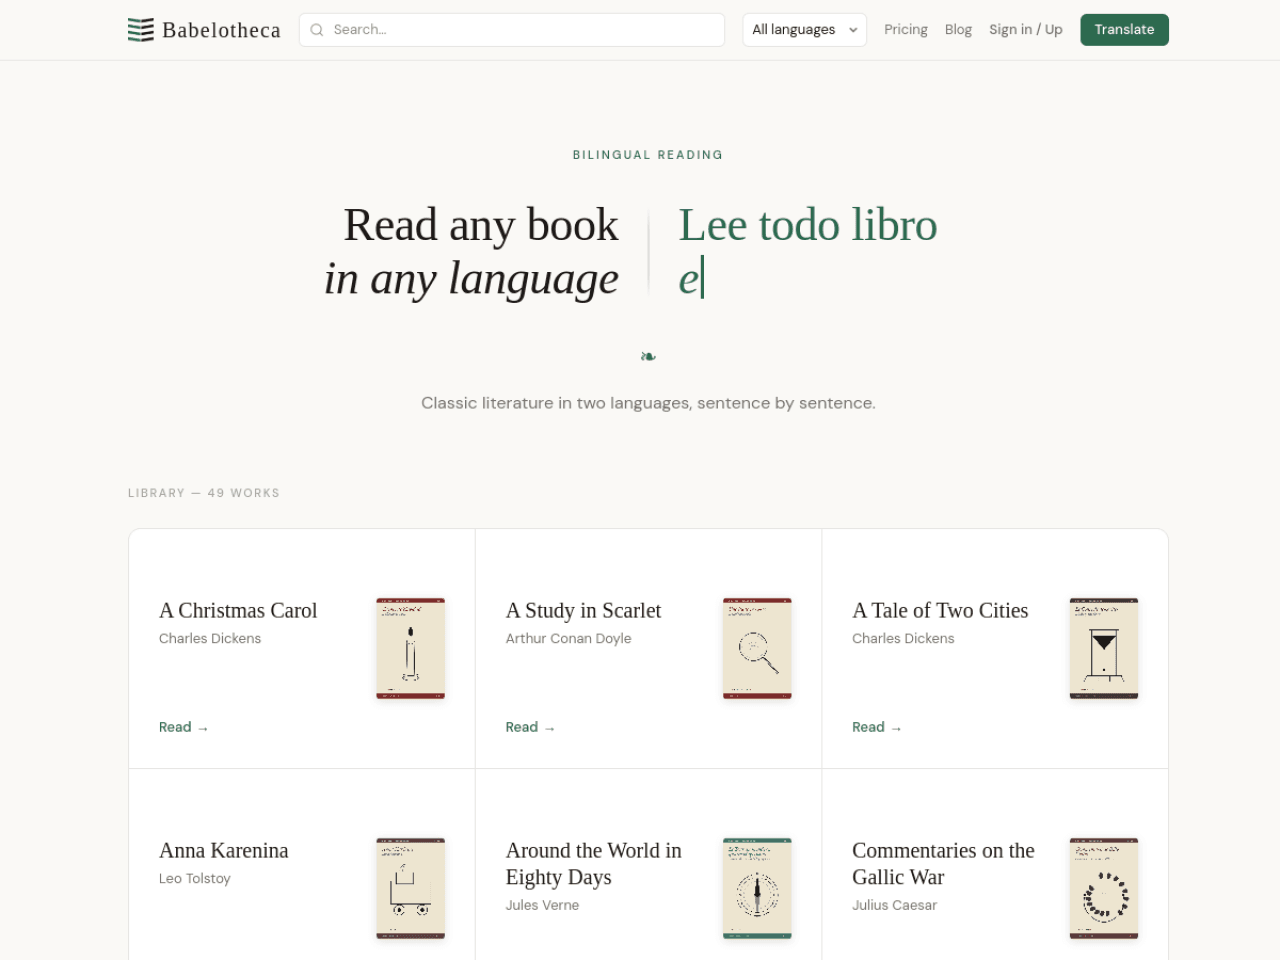Open Commentaries on the Gallic War title
The width and height of the screenshot is (1280, 960).
943,864
